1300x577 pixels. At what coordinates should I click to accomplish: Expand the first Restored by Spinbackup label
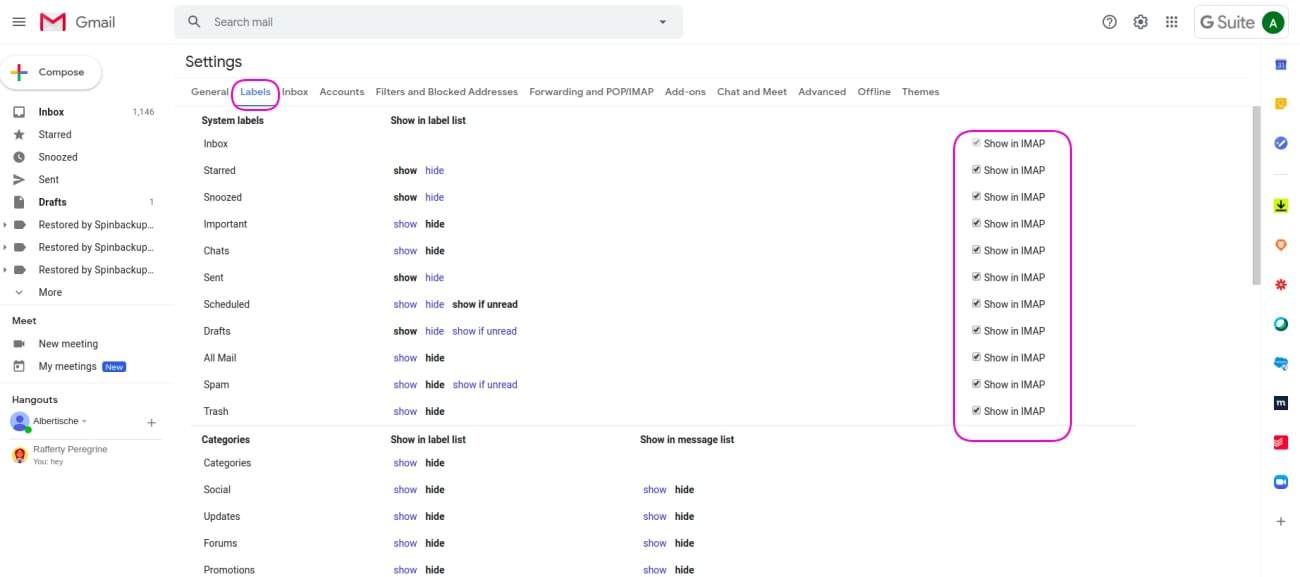pos(7,224)
